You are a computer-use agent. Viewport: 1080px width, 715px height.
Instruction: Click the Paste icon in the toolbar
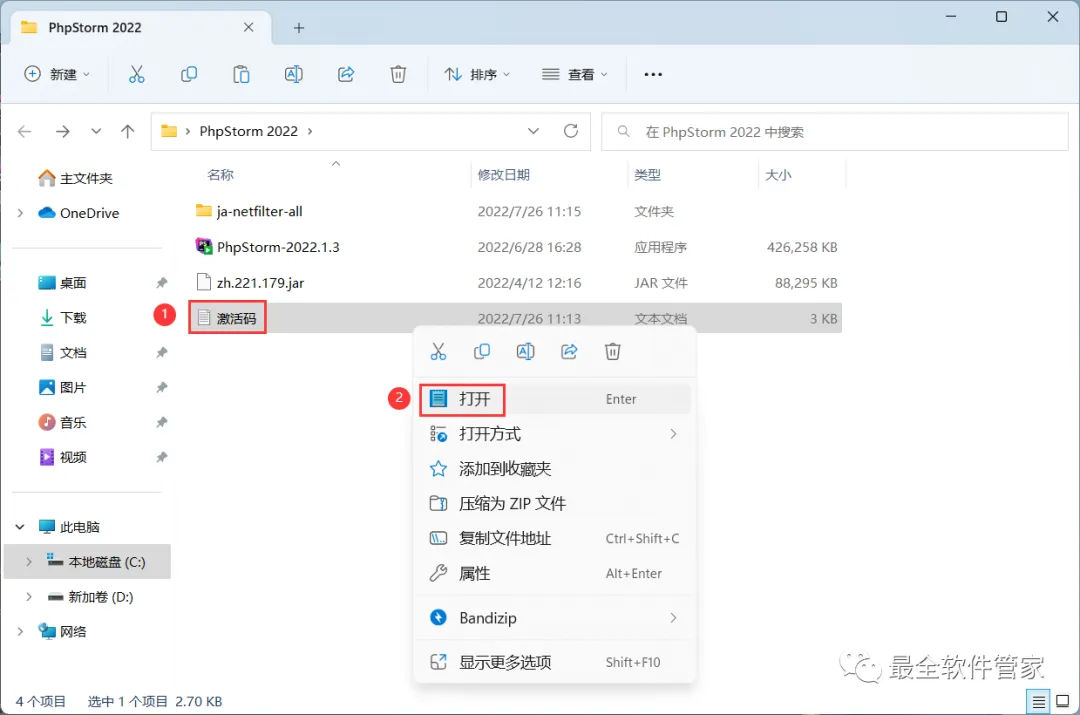[241, 74]
